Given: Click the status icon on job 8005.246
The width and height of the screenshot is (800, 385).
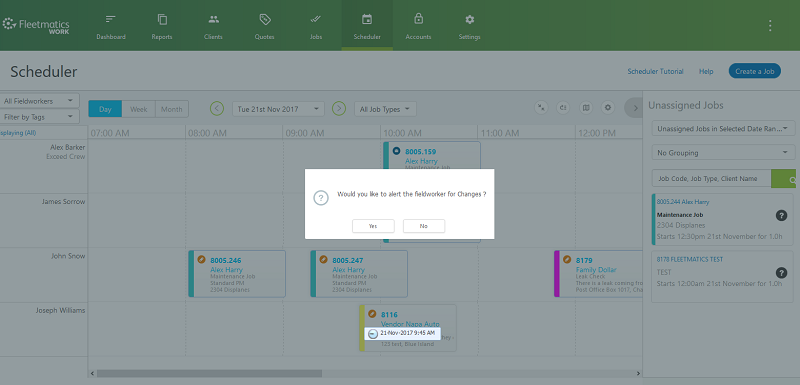Looking at the screenshot, I should [202, 260].
